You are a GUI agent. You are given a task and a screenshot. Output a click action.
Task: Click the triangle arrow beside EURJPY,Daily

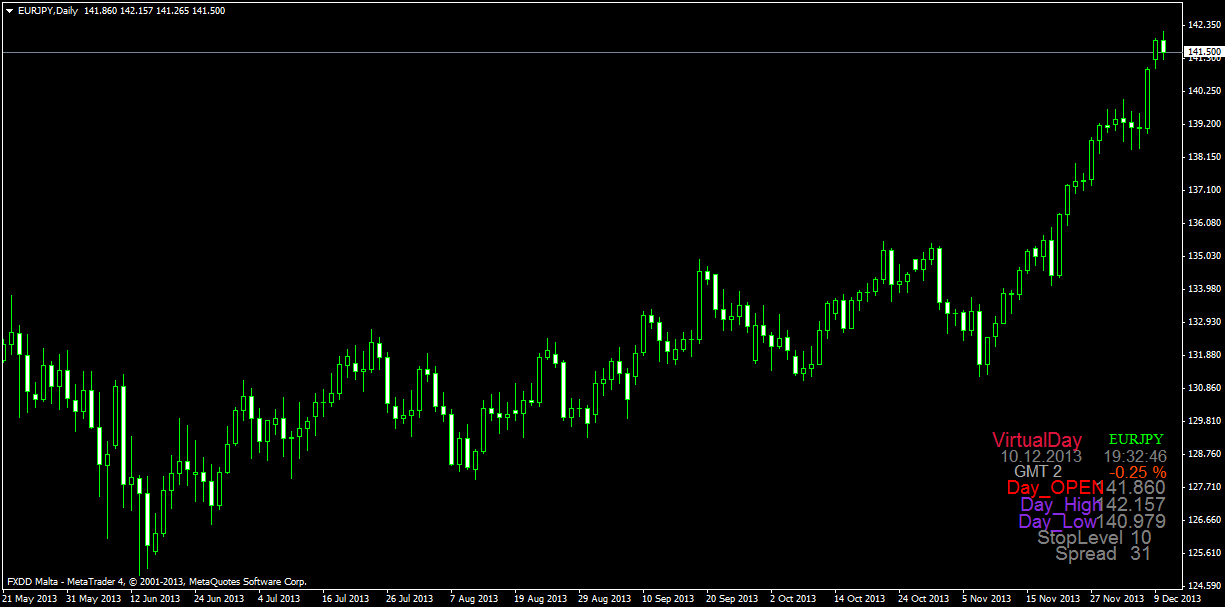(9, 10)
